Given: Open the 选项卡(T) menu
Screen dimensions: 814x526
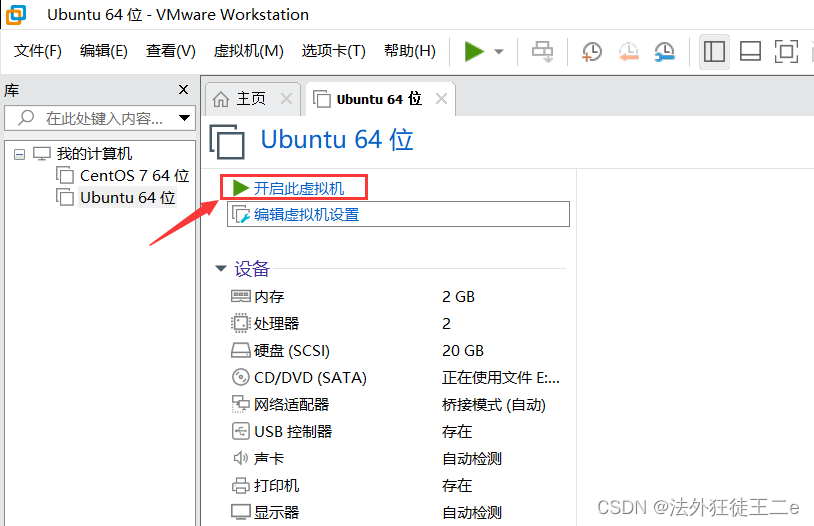Looking at the screenshot, I should [x=333, y=51].
